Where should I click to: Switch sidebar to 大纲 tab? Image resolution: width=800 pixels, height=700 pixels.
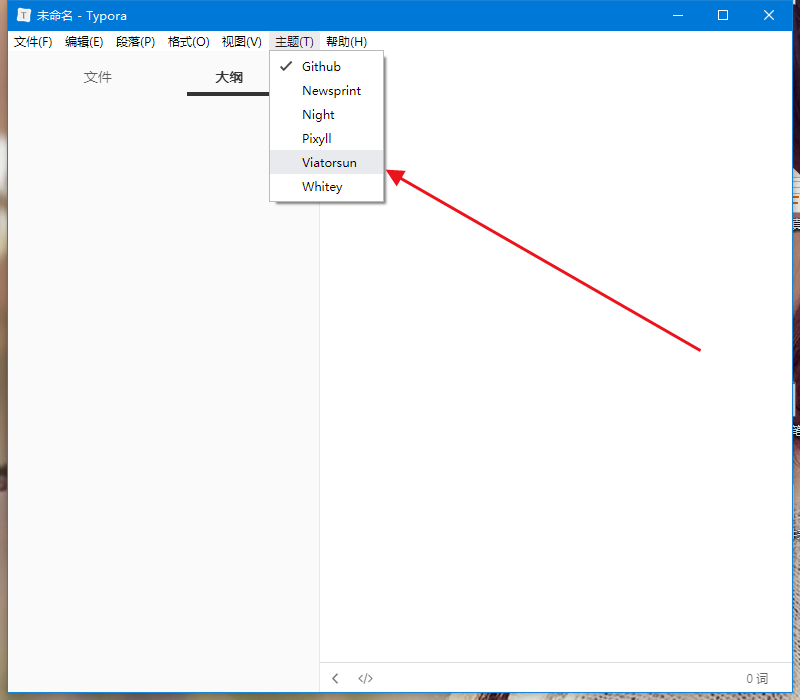(x=229, y=78)
